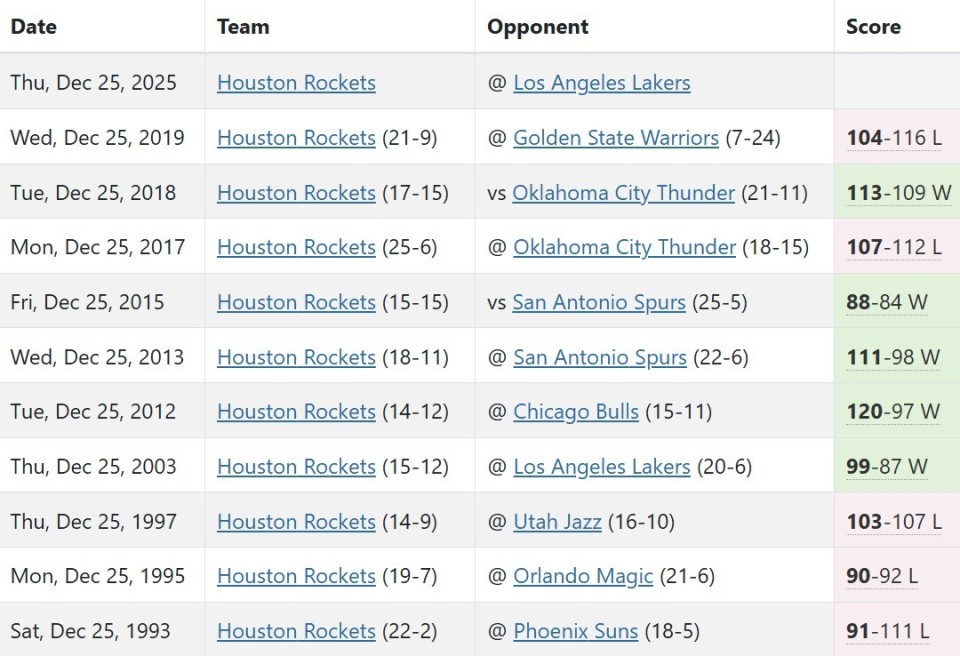Sort table by Date column header

pos(32,27)
